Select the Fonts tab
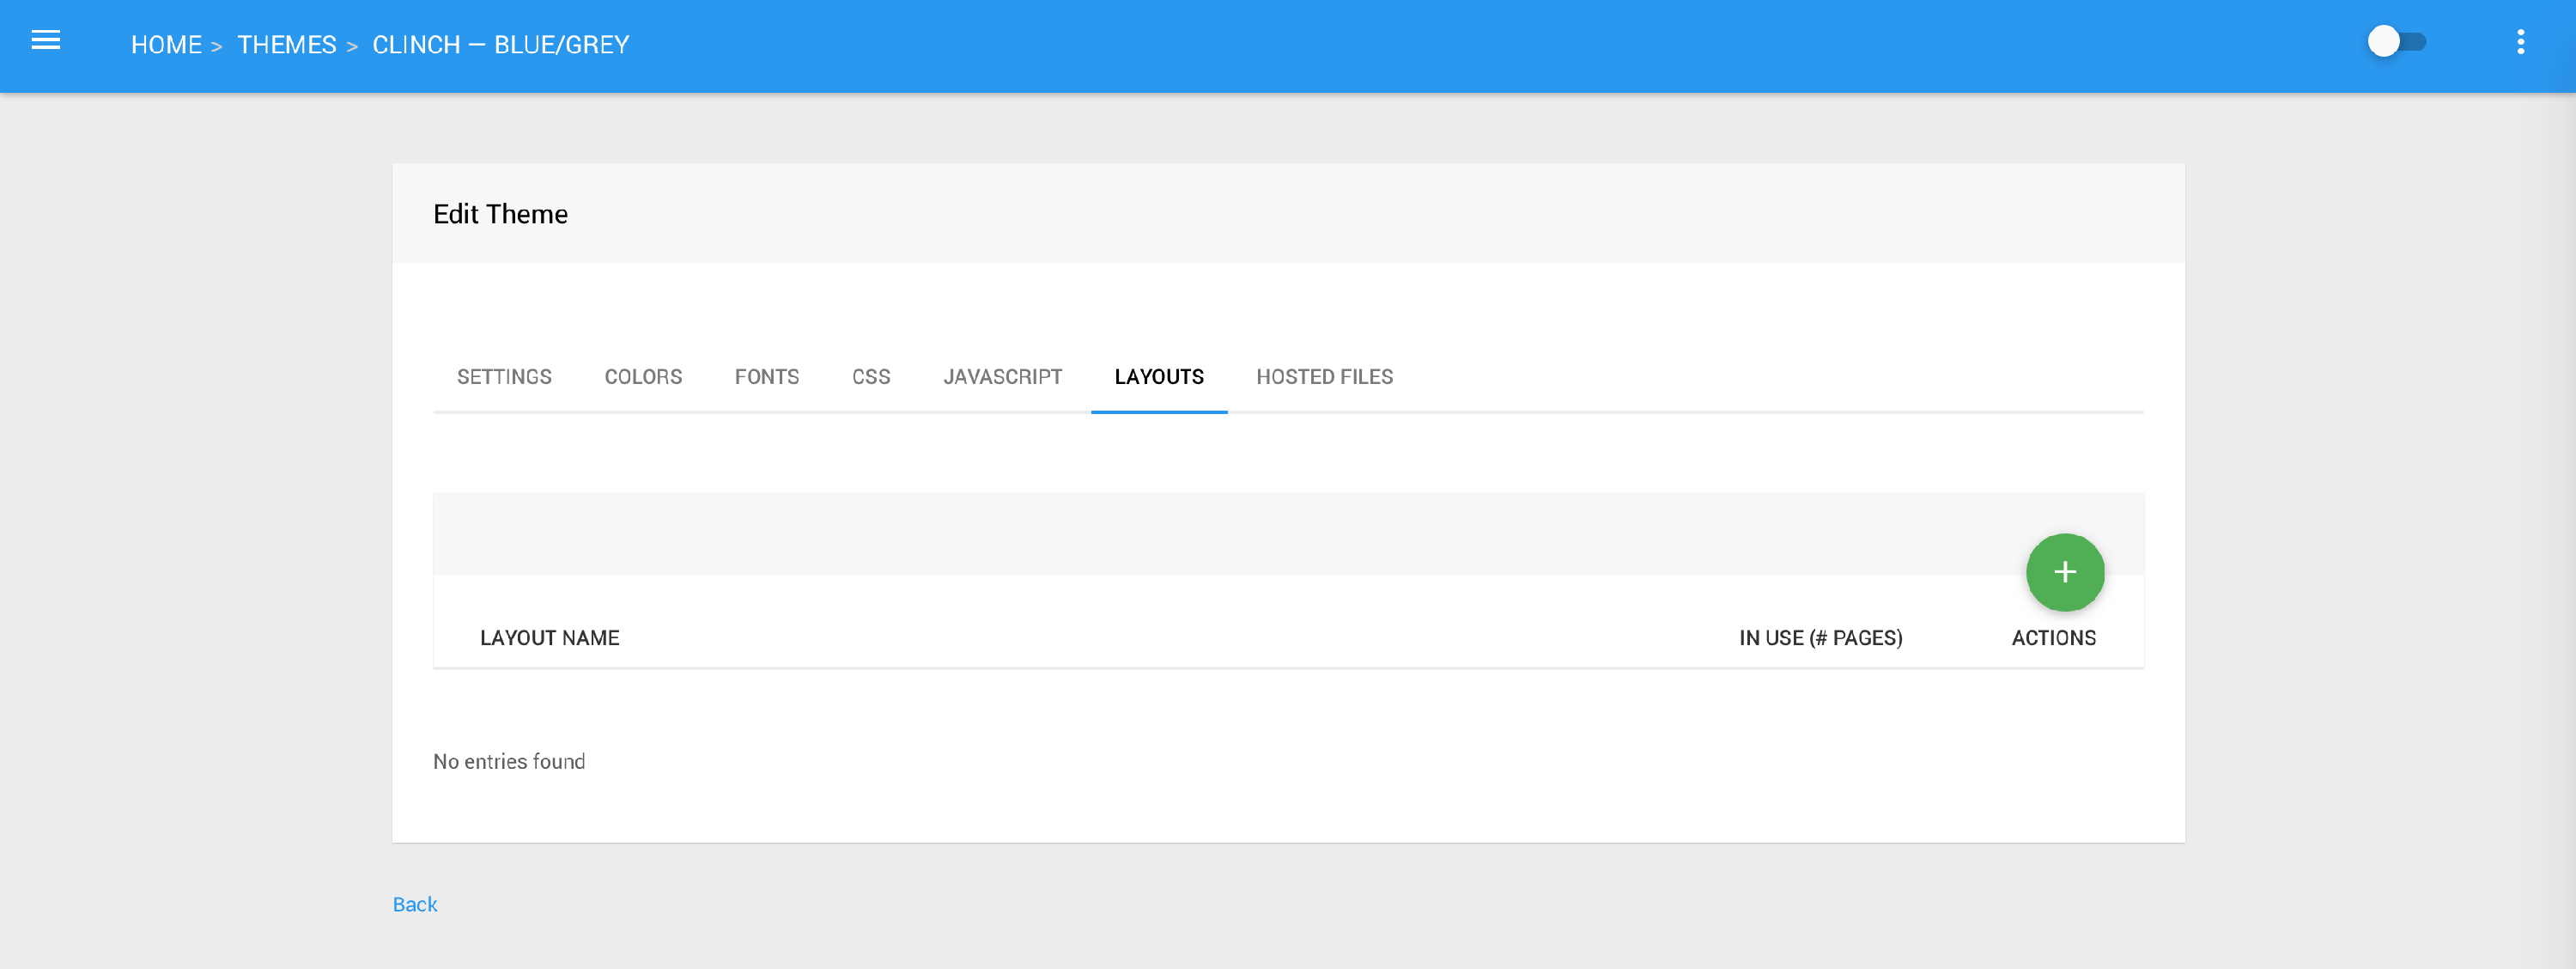The height and width of the screenshot is (969, 2576). coord(766,377)
